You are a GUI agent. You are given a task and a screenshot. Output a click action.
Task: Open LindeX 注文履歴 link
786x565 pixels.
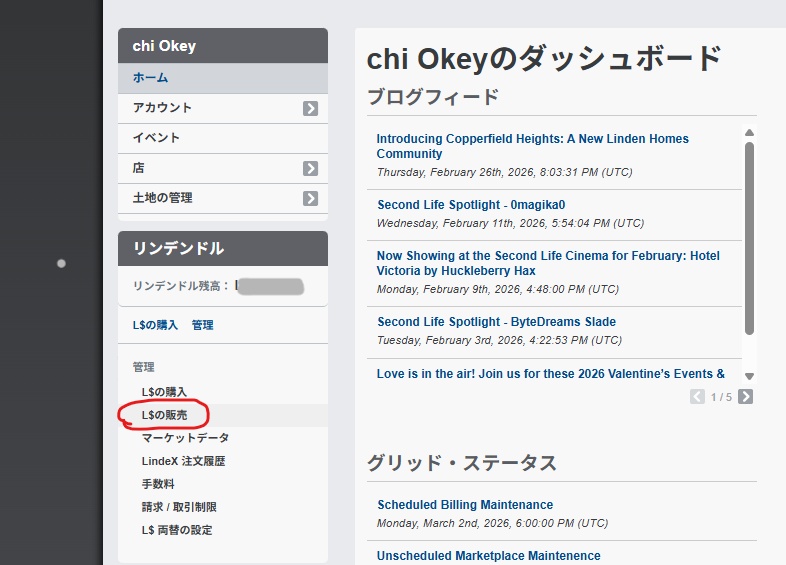[x=183, y=461]
